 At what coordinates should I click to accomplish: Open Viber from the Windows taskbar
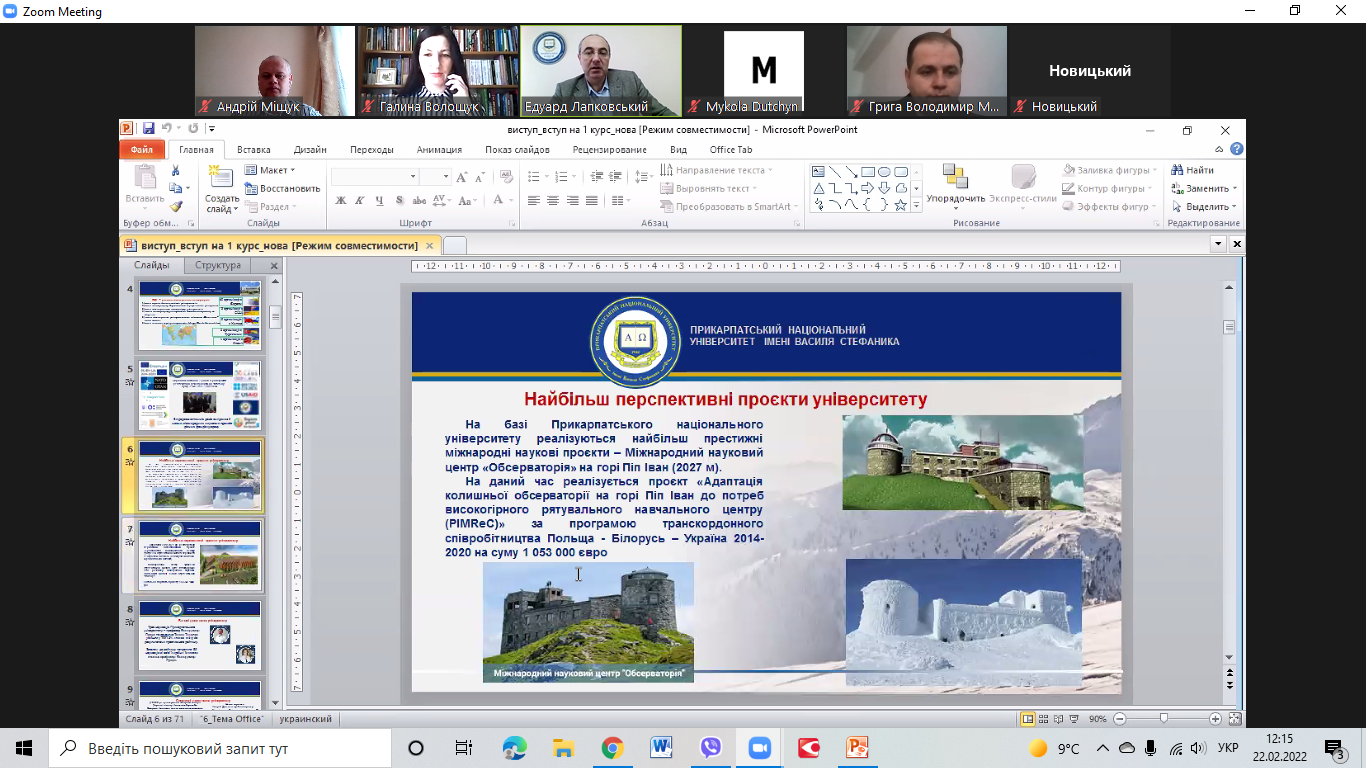click(x=711, y=748)
